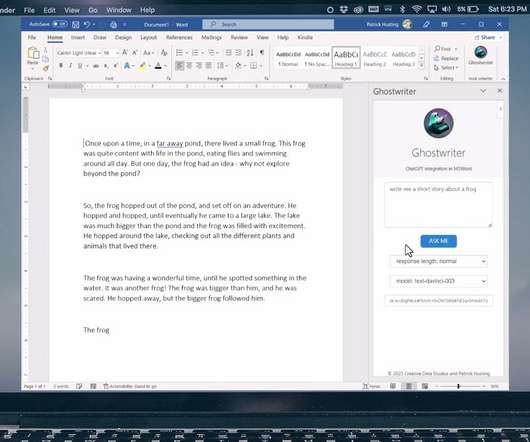Click the pen icon beside the user avatar
This screenshot has height=442, width=530.
pos(427,24)
